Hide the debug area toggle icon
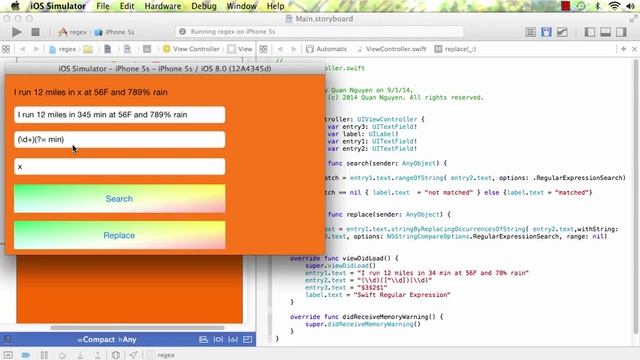640x360 pixels. 8,355
